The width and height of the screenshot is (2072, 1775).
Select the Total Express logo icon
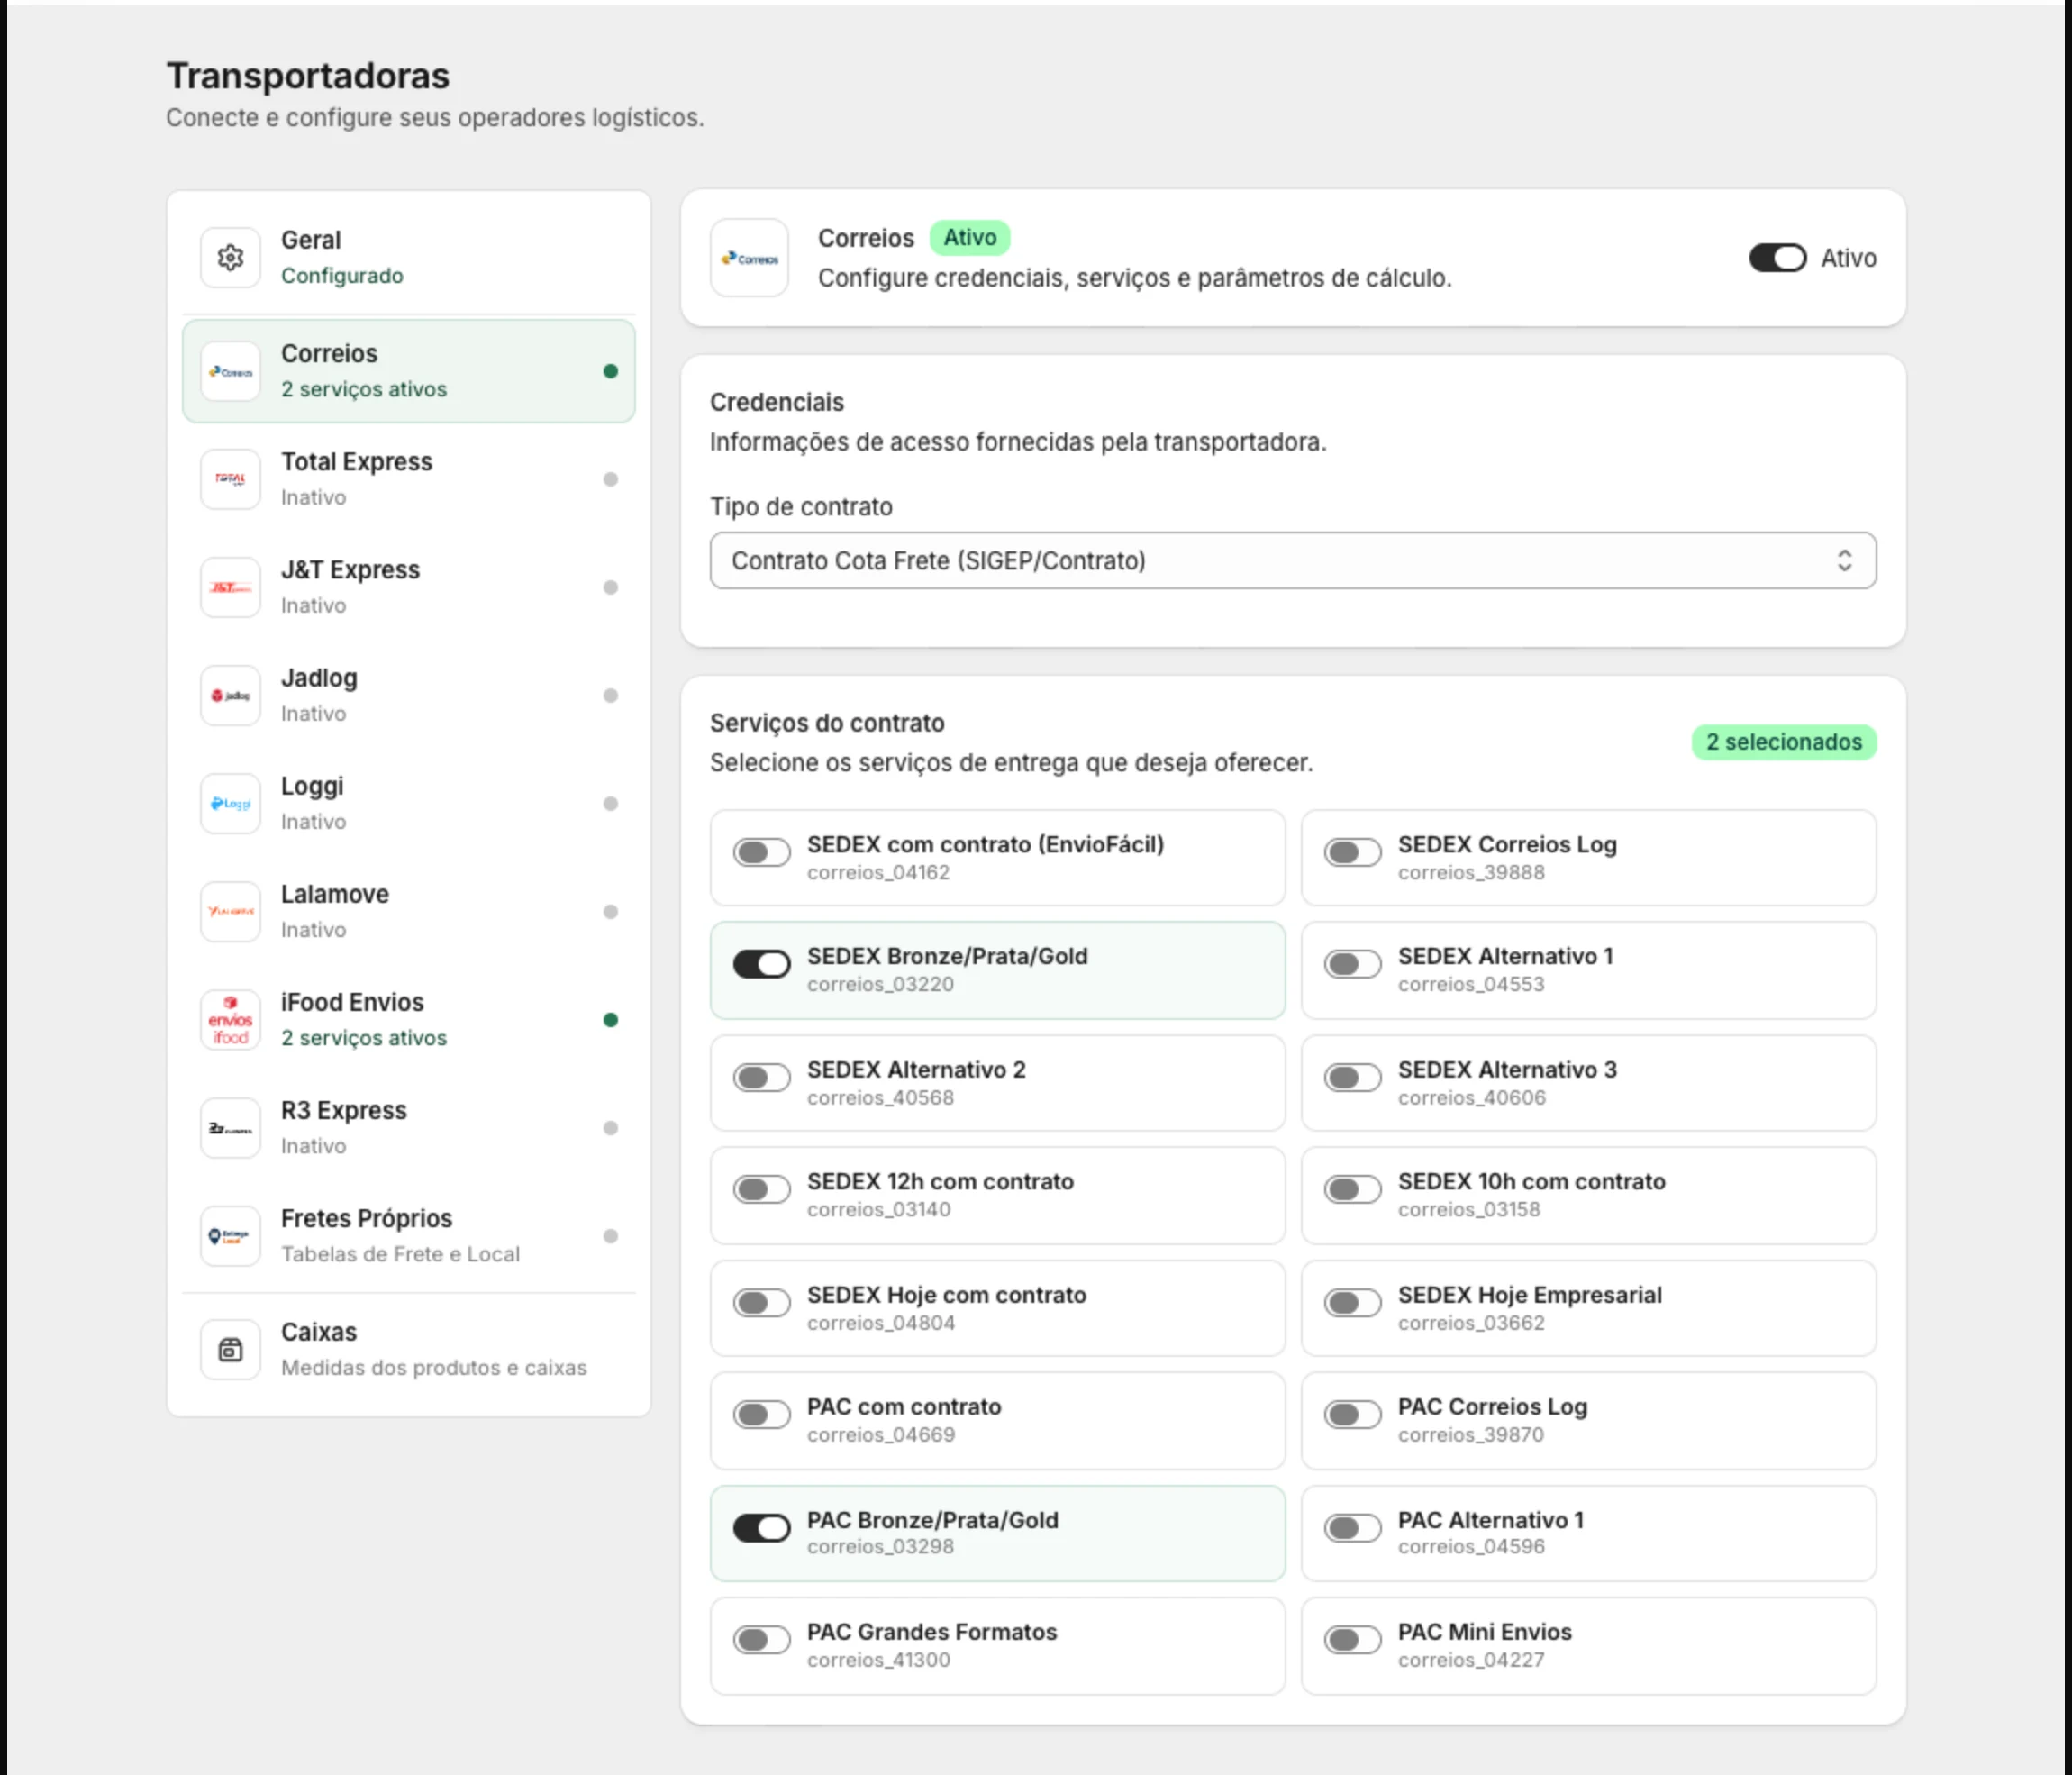(230, 479)
